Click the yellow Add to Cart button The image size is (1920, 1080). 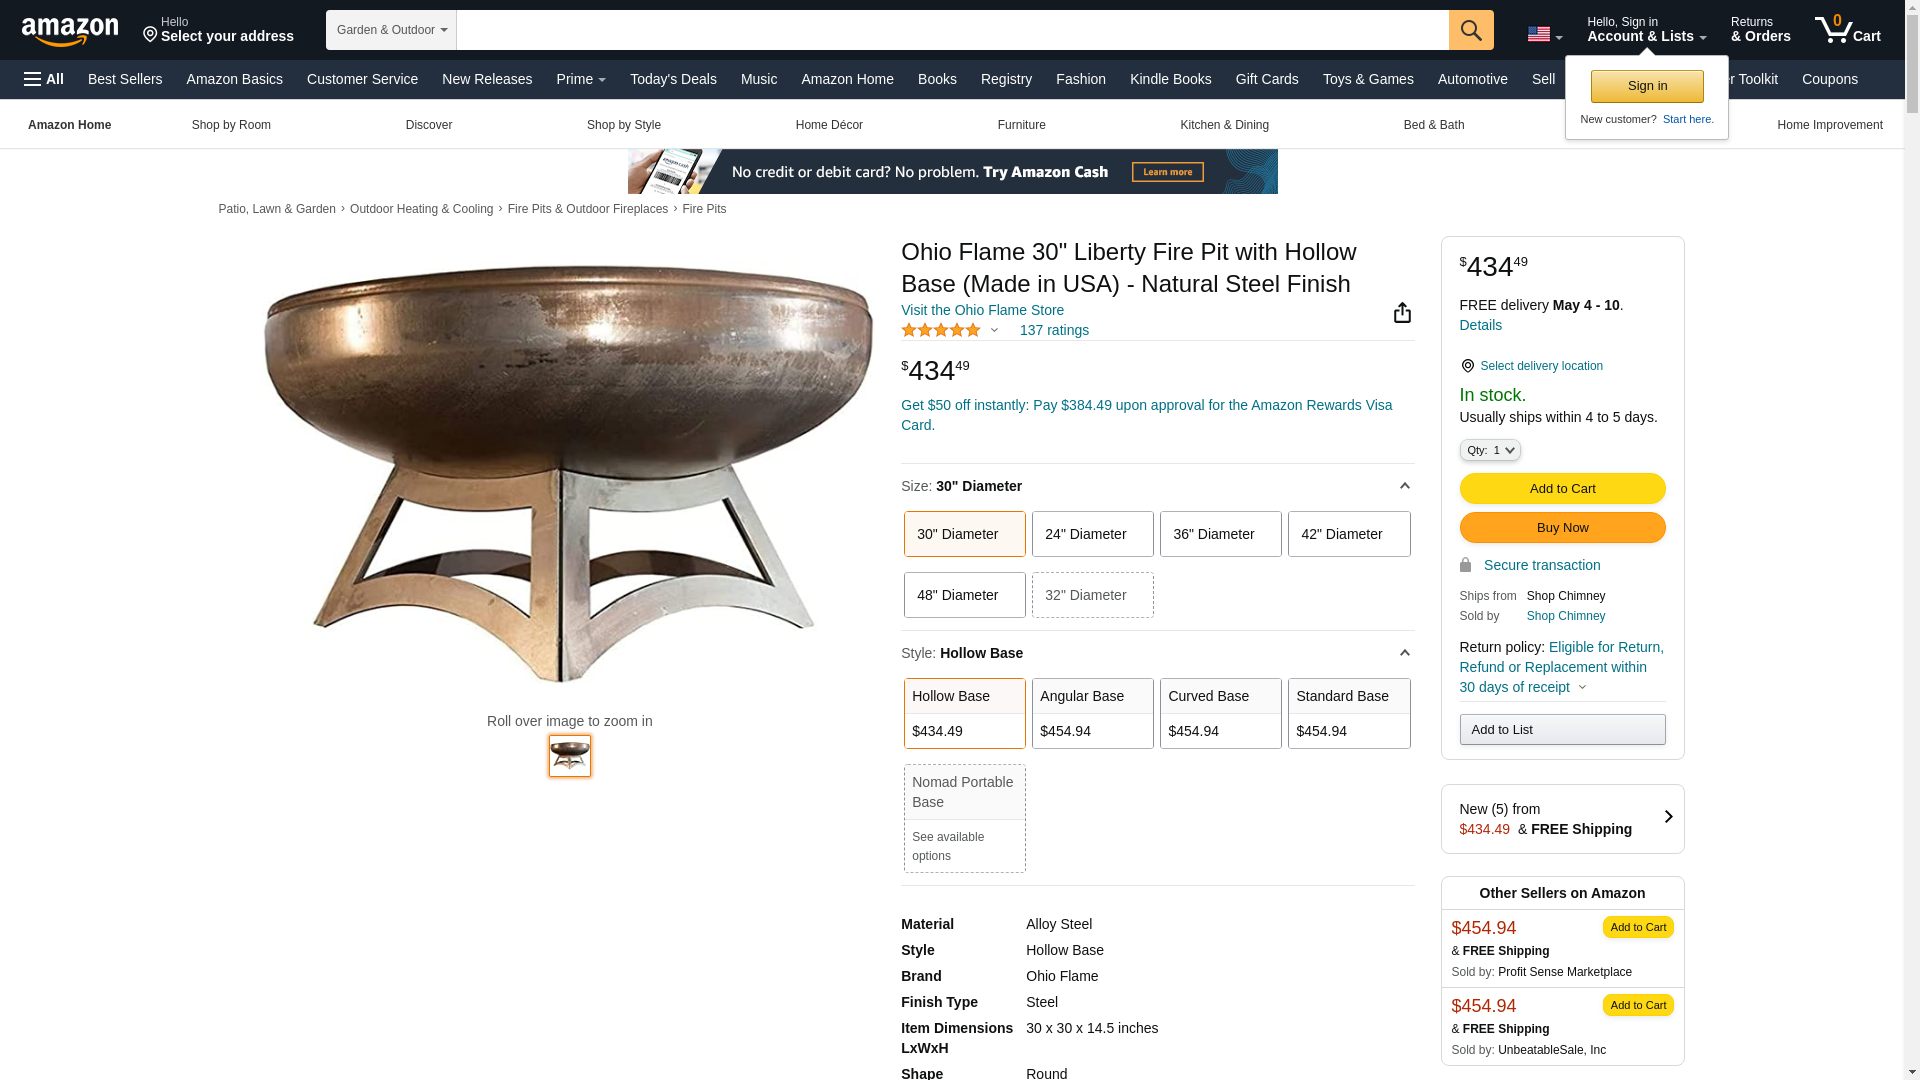pos(1562,489)
